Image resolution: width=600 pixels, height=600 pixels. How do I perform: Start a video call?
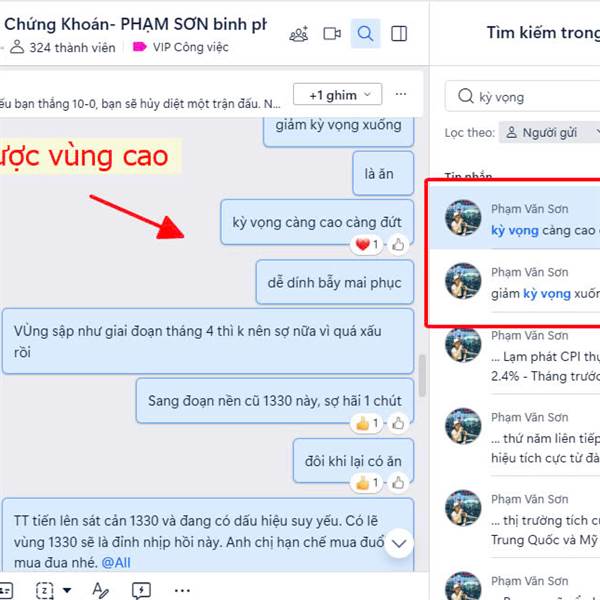point(332,34)
